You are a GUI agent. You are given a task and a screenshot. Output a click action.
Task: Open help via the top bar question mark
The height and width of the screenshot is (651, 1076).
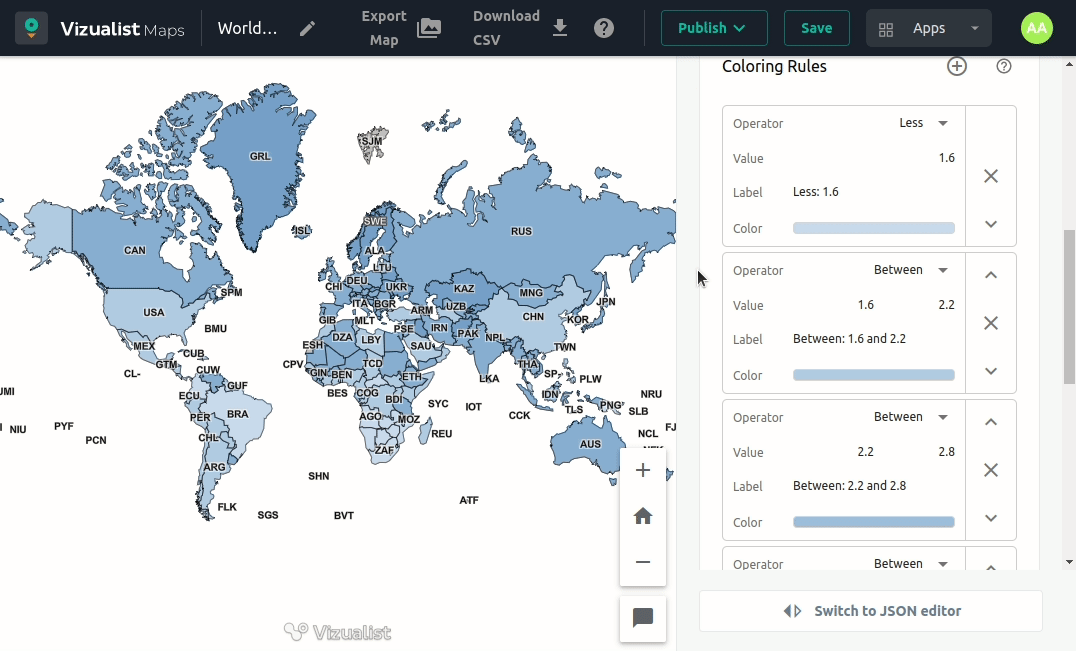click(604, 28)
